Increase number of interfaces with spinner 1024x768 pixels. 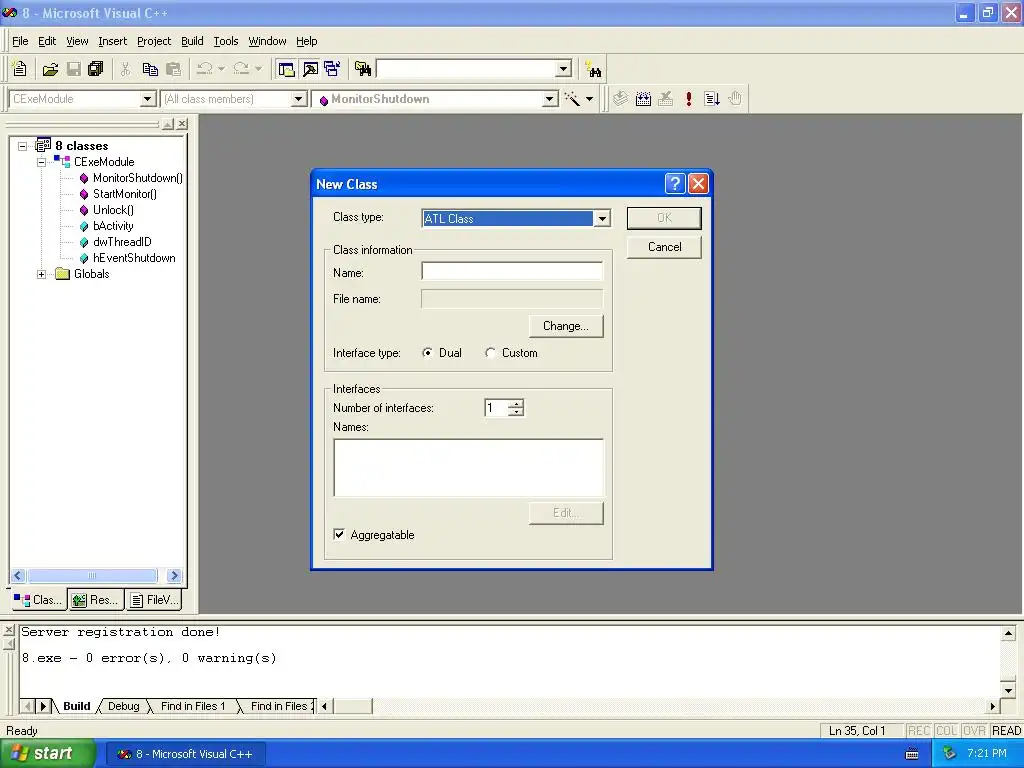click(x=517, y=404)
